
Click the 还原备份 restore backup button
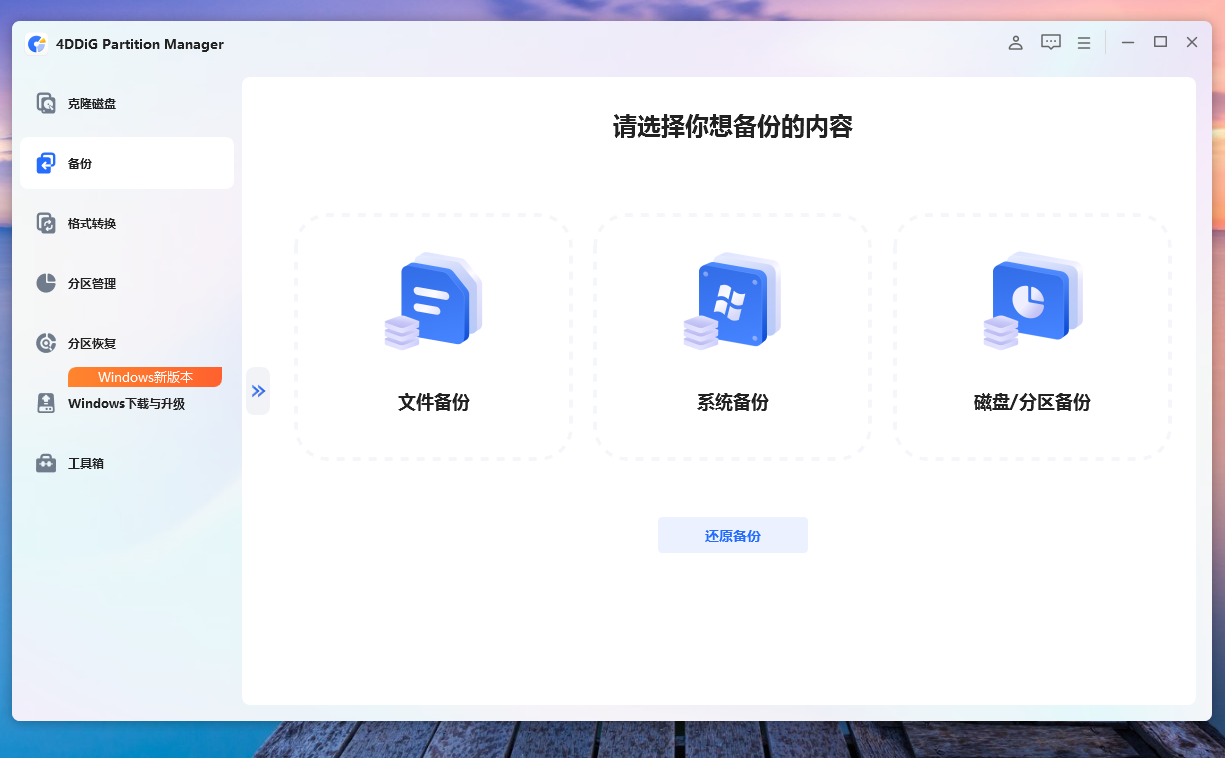tap(732, 535)
